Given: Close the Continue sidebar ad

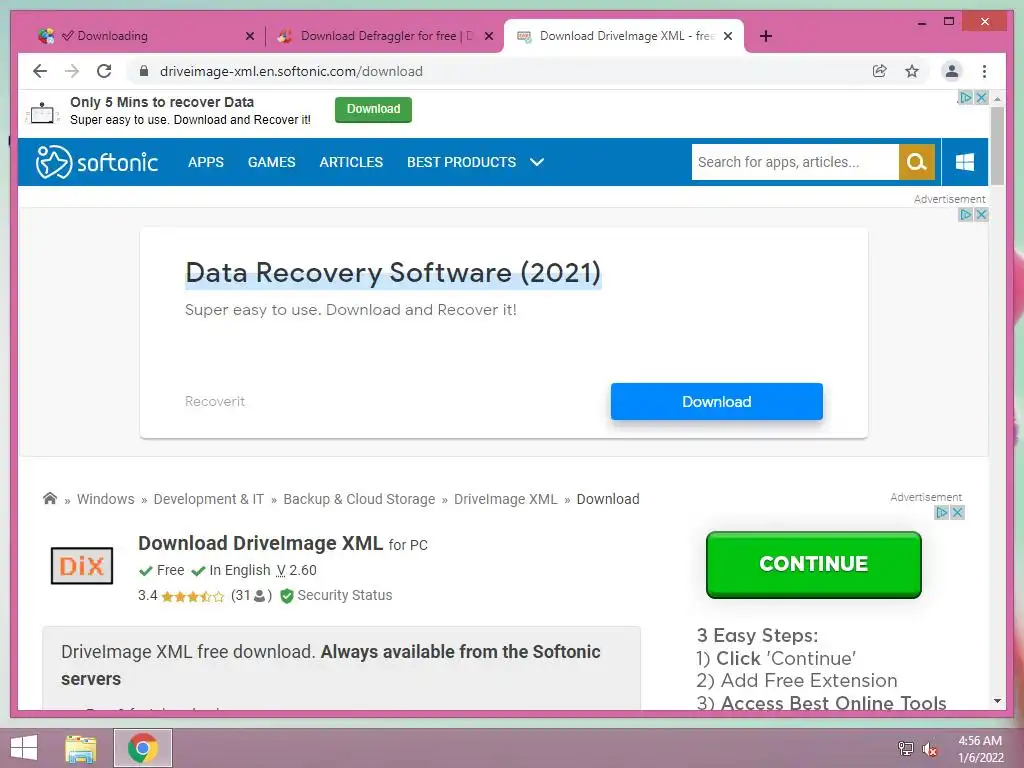Looking at the screenshot, I should (957, 513).
